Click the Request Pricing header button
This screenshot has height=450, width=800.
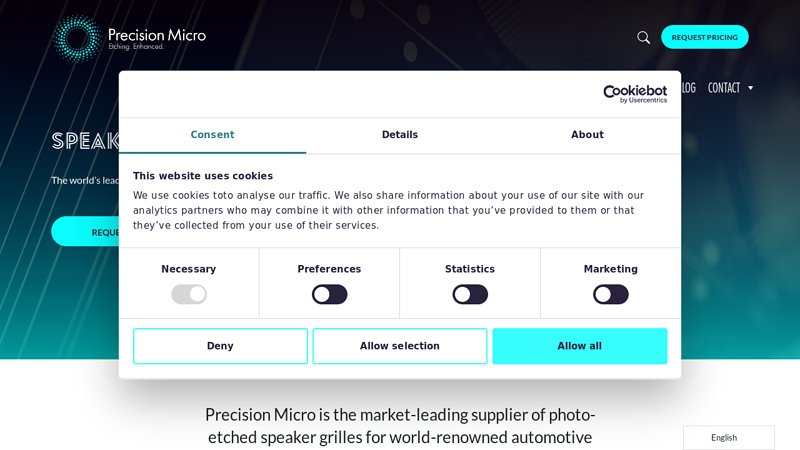[x=704, y=37]
